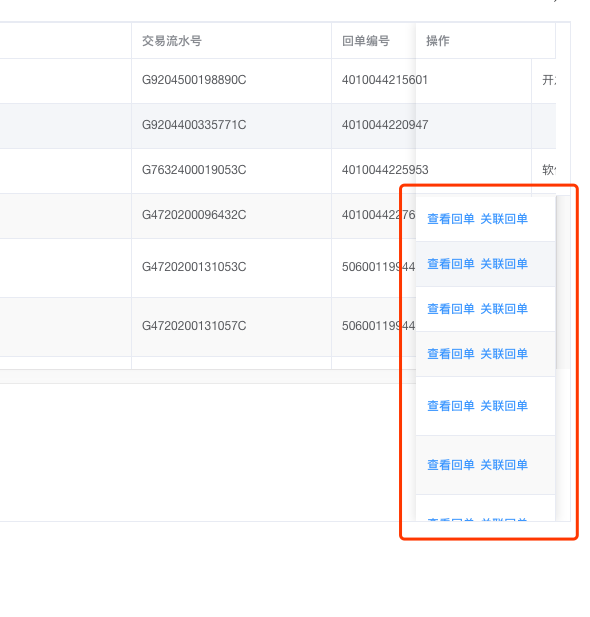The height and width of the screenshot is (617, 590).
Task: Click the receipt number in the G4720200131057C row
Action: [378, 326]
